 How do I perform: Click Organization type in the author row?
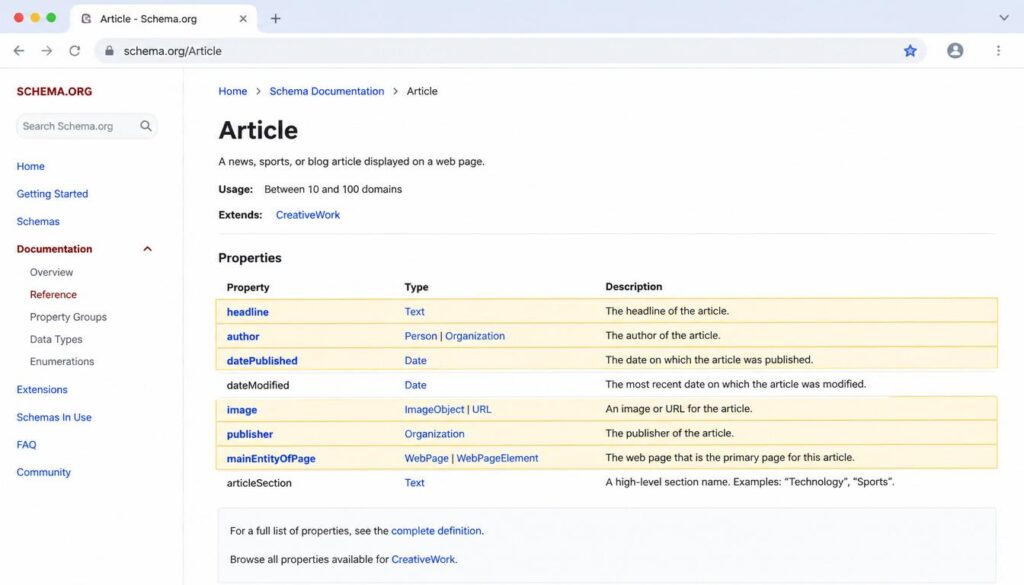tap(475, 336)
